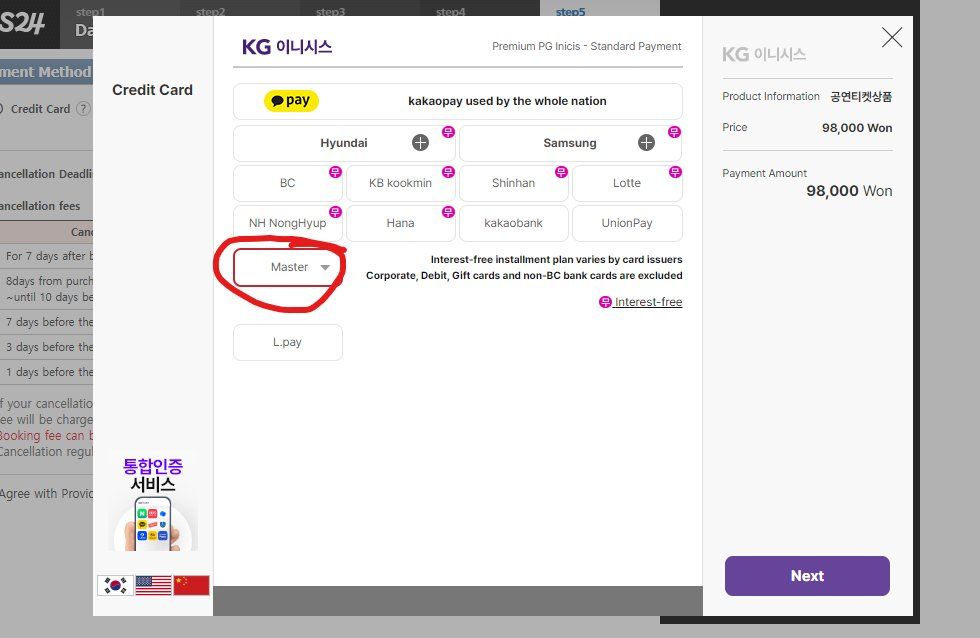
Task: Click the kakaopay yellow pay logo
Action: [x=291, y=101]
